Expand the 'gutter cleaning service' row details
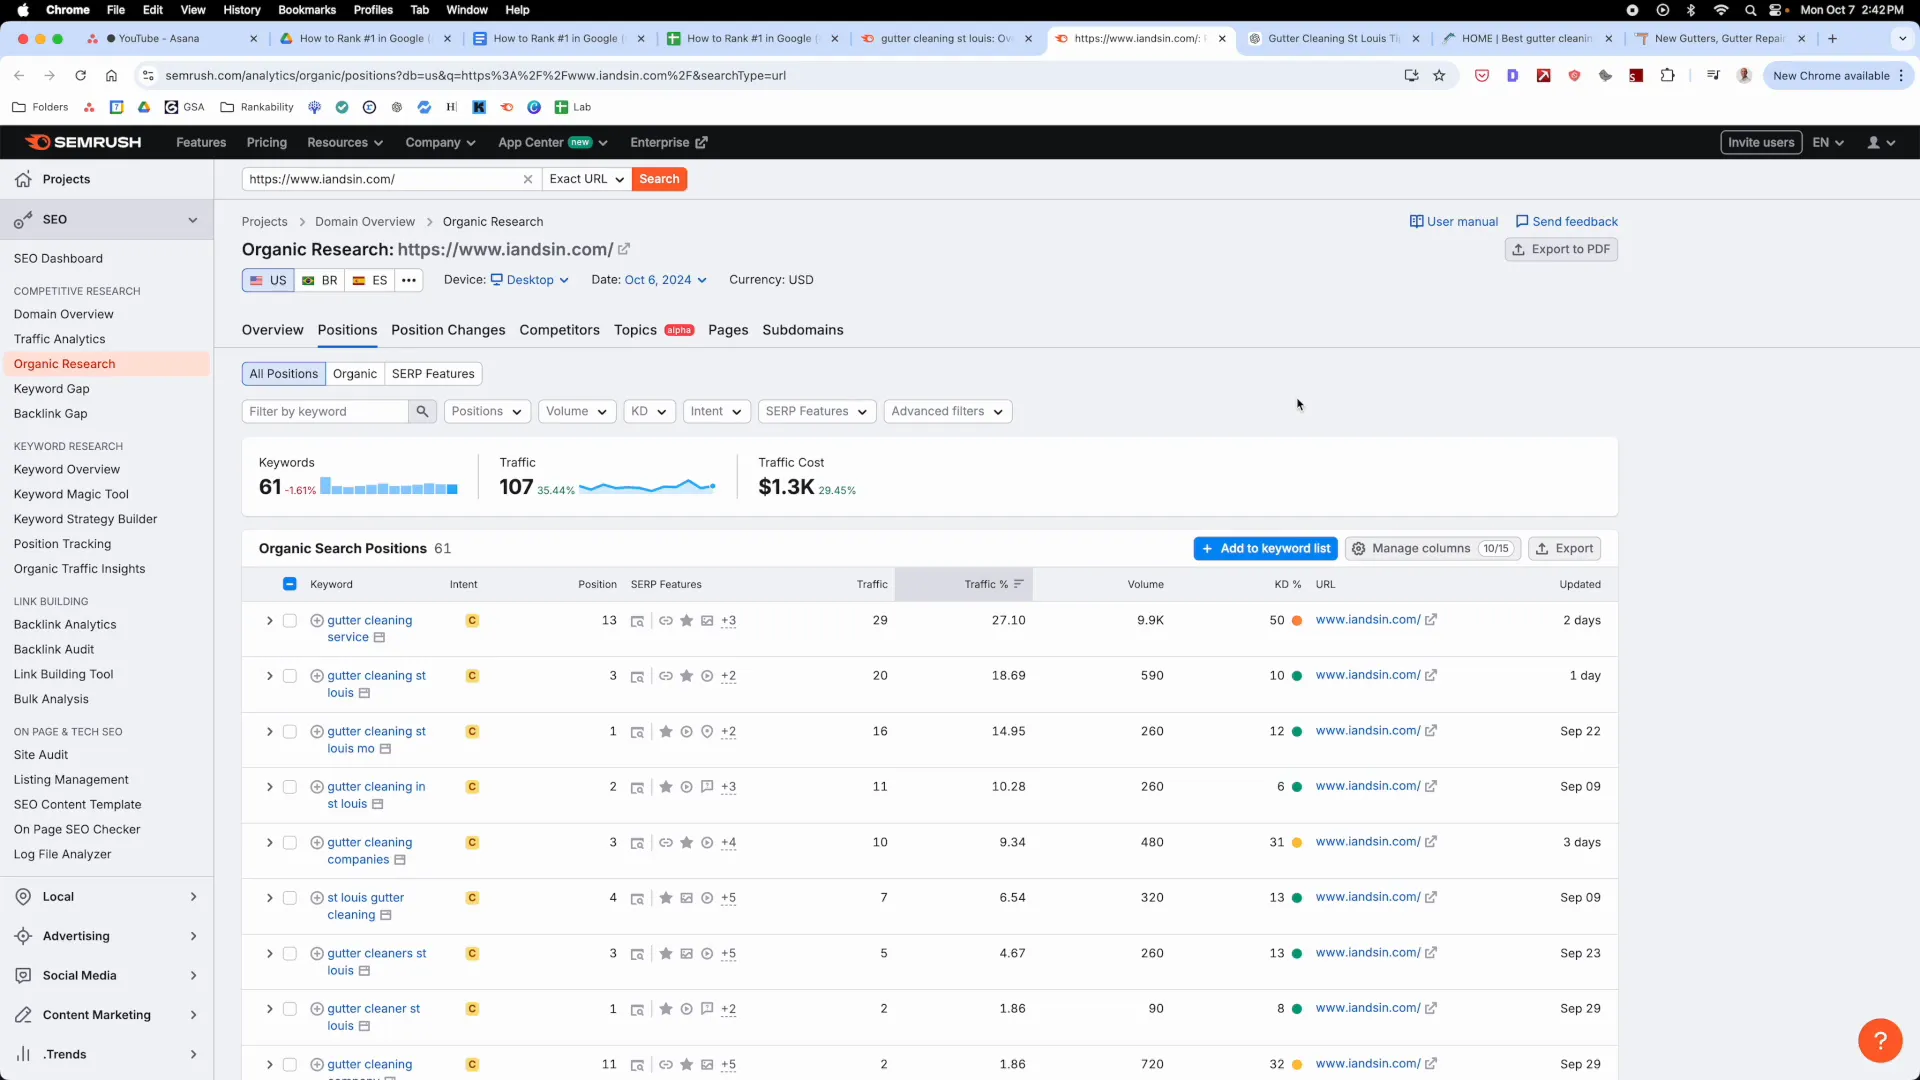 [x=269, y=620]
